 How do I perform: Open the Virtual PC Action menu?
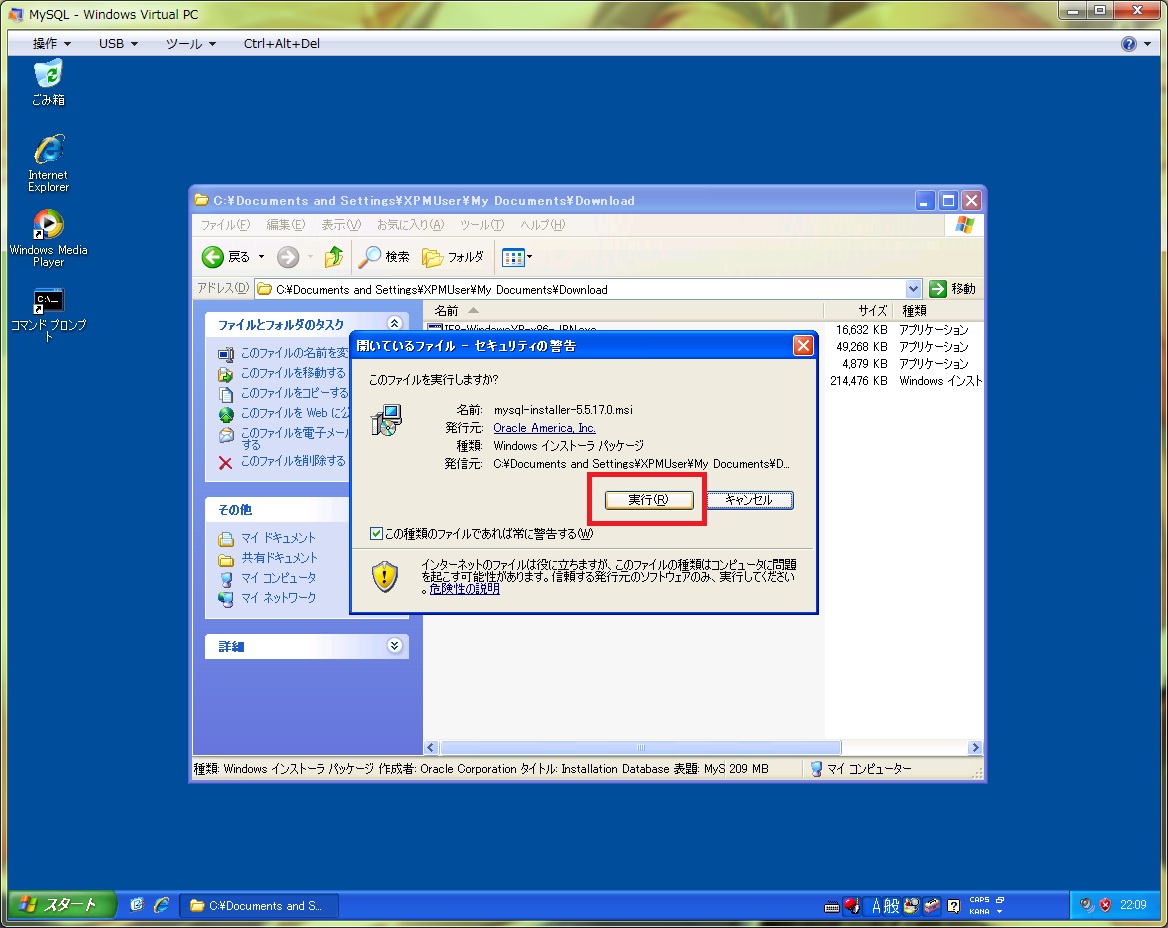(51, 44)
